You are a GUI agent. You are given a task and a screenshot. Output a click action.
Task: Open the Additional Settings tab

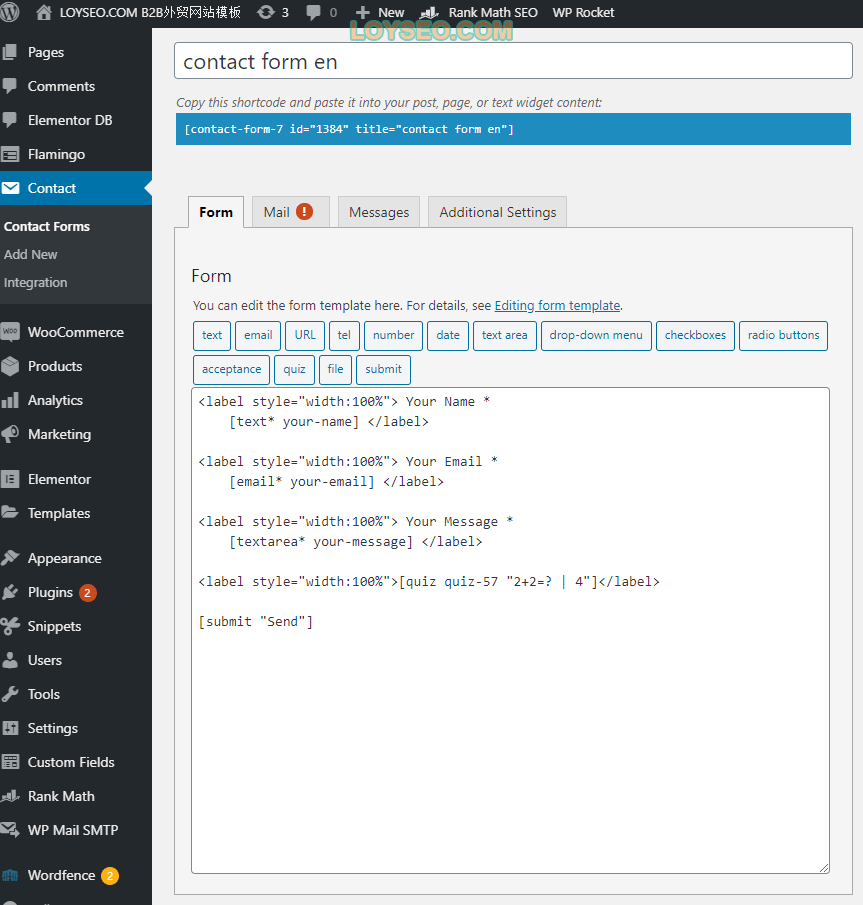(x=498, y=212)
